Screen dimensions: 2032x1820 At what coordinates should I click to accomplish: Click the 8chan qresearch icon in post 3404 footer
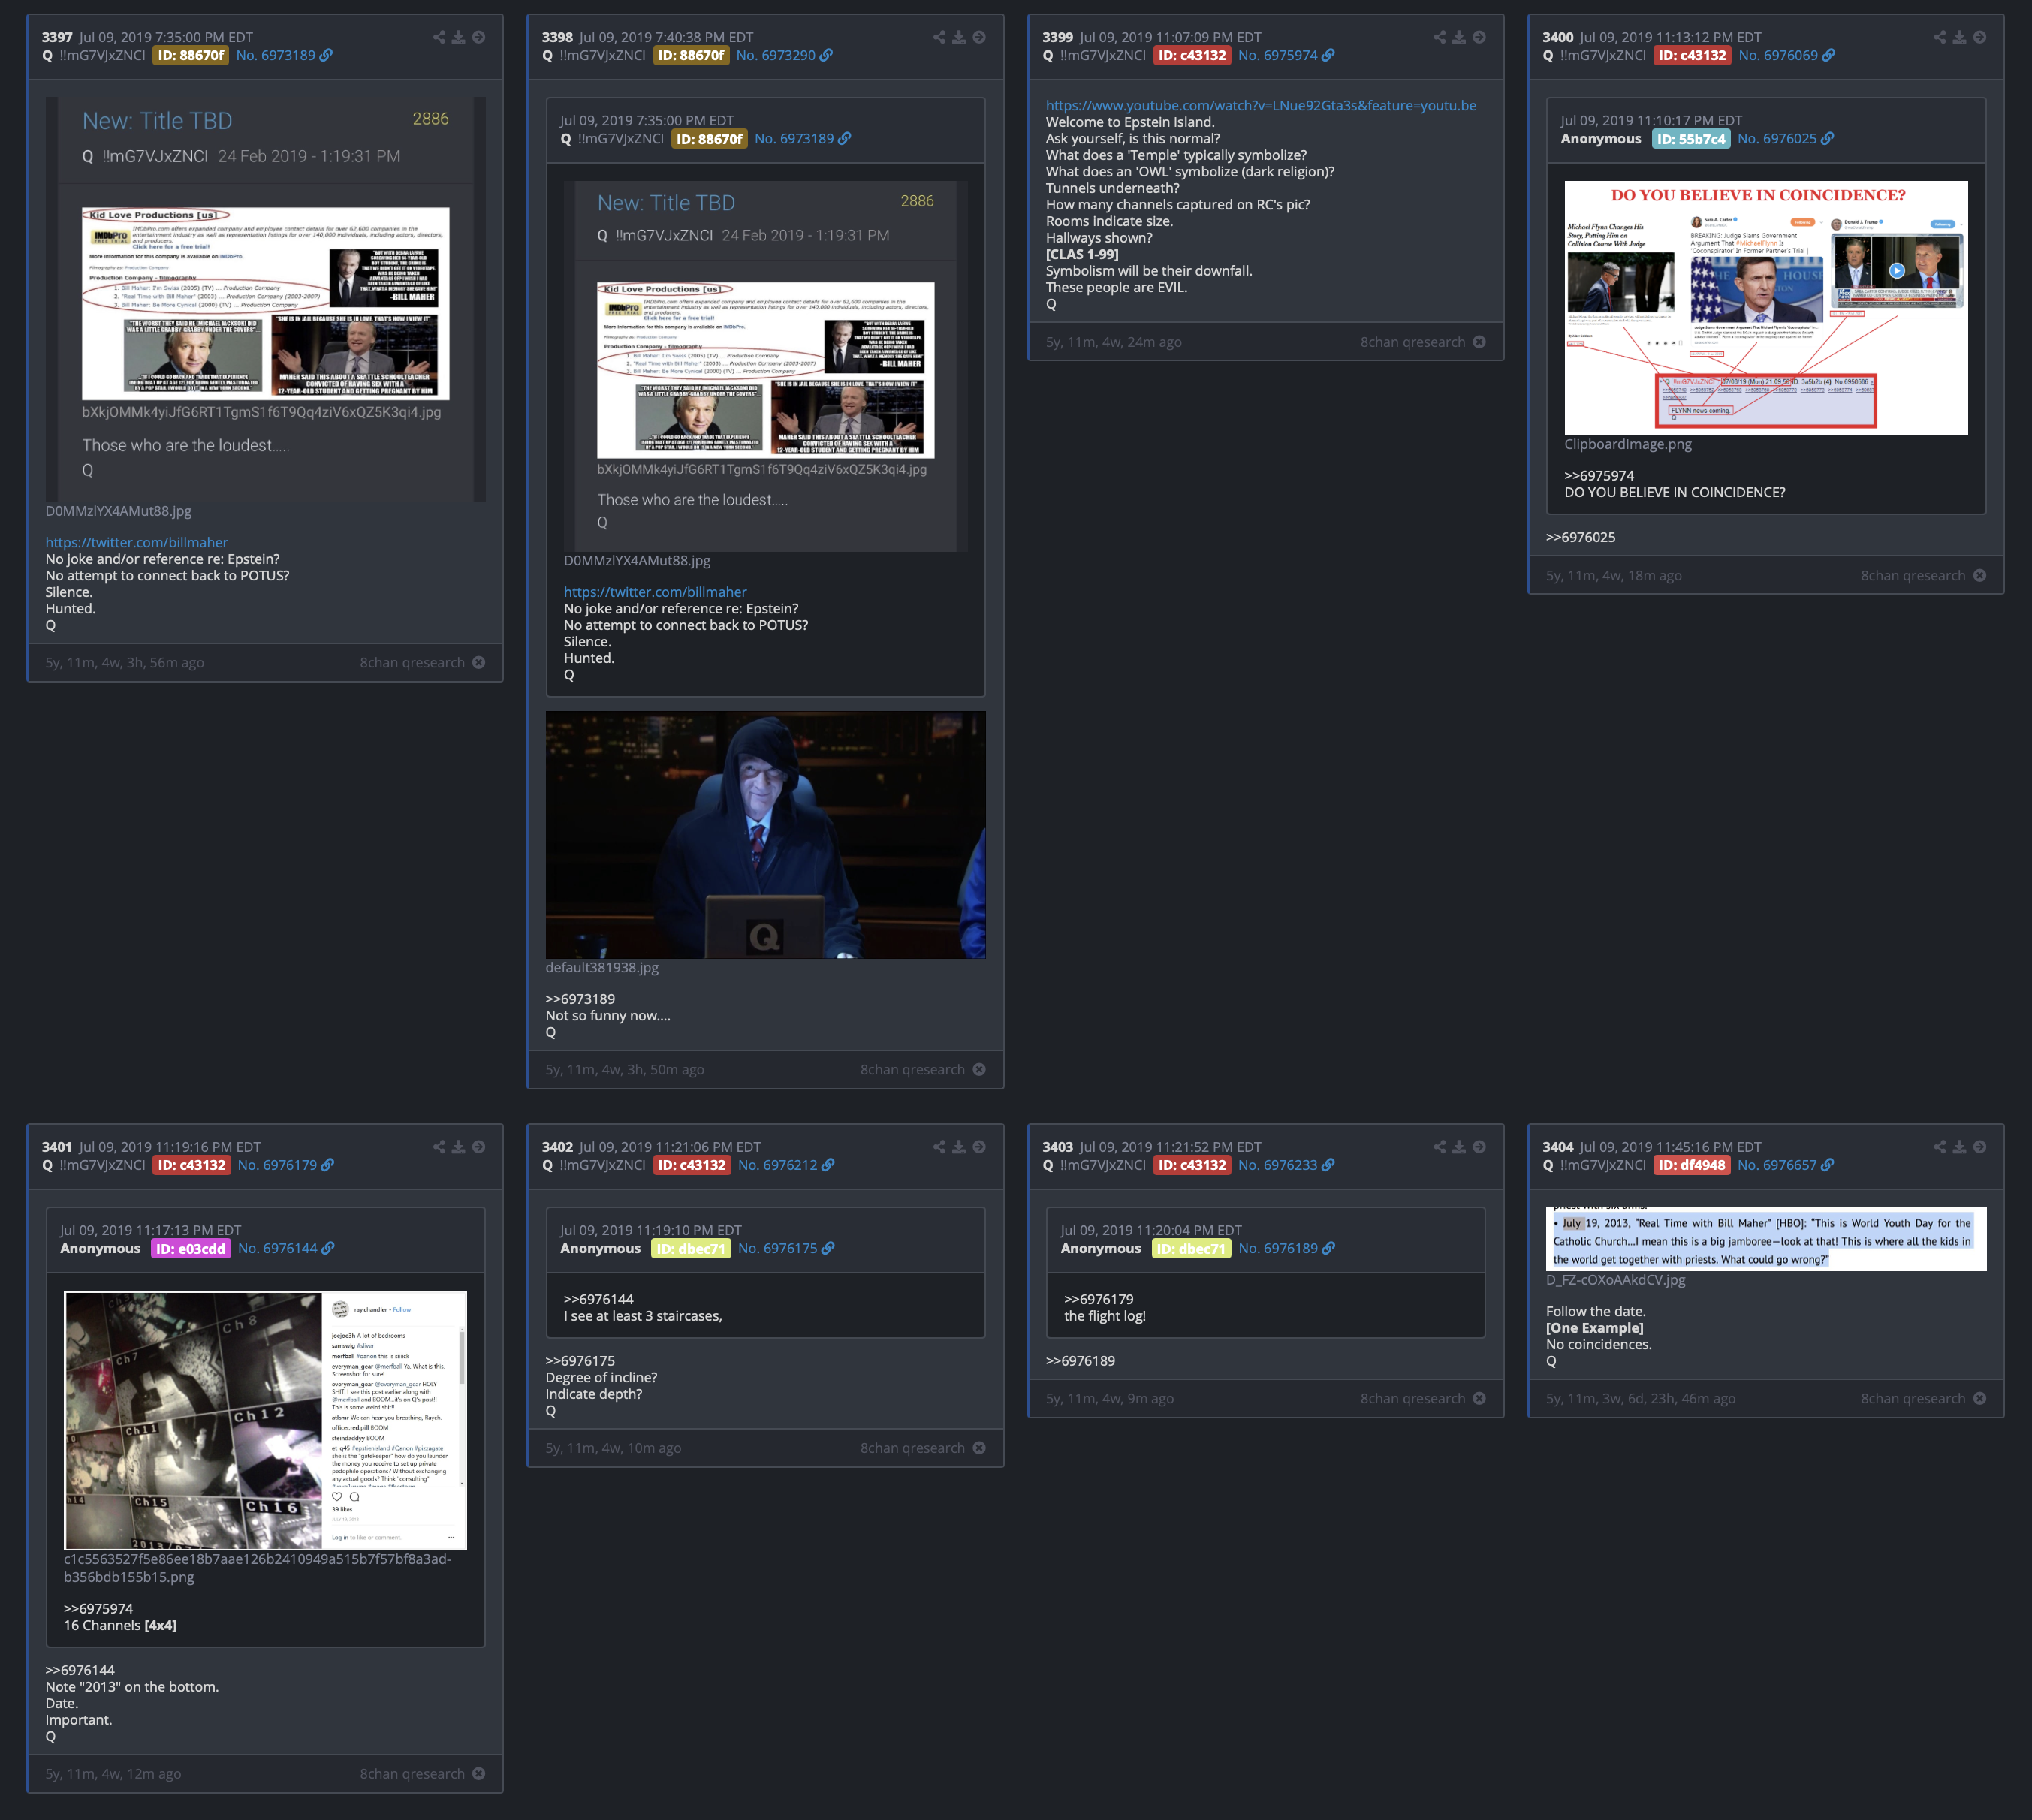pos(1979,1399)
